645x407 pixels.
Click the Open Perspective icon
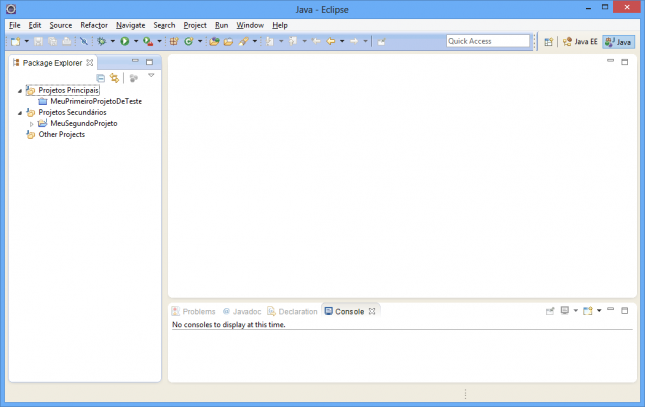point(549,42)
